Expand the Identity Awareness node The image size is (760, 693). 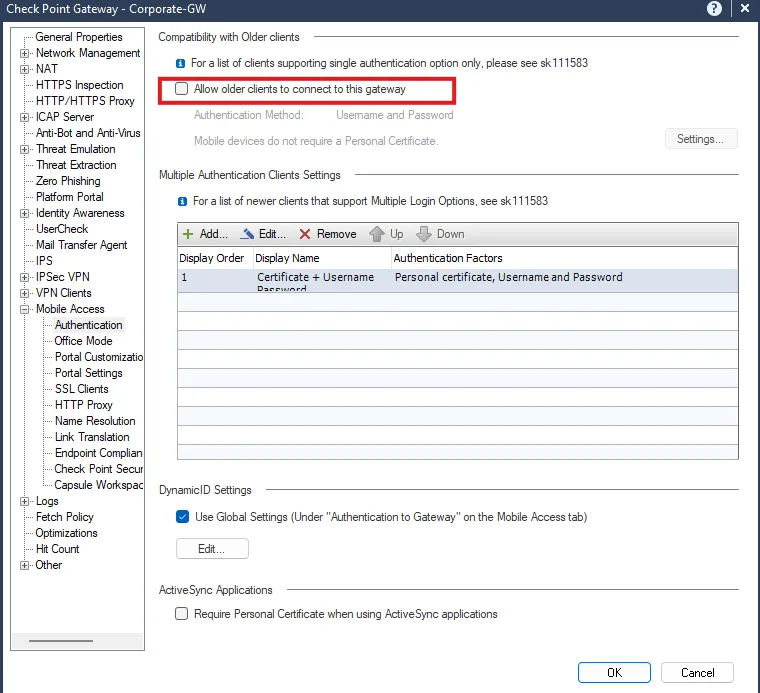pyautogui.click(x=24, y=213)
